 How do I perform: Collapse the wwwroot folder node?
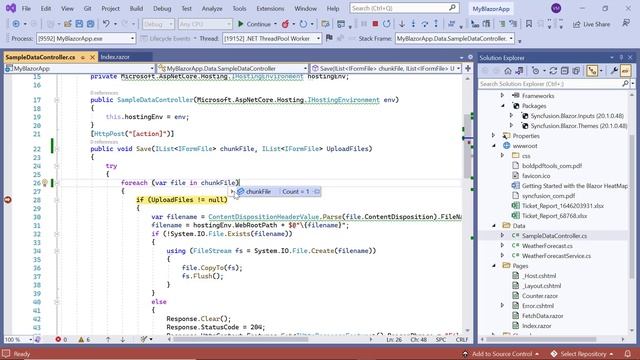coord(494,146)
